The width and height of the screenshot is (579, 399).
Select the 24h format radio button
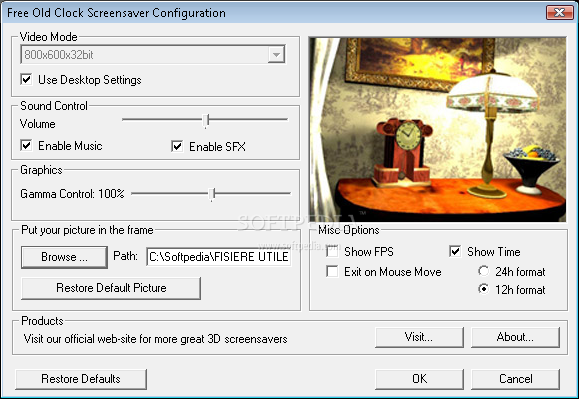coord(483,271)
